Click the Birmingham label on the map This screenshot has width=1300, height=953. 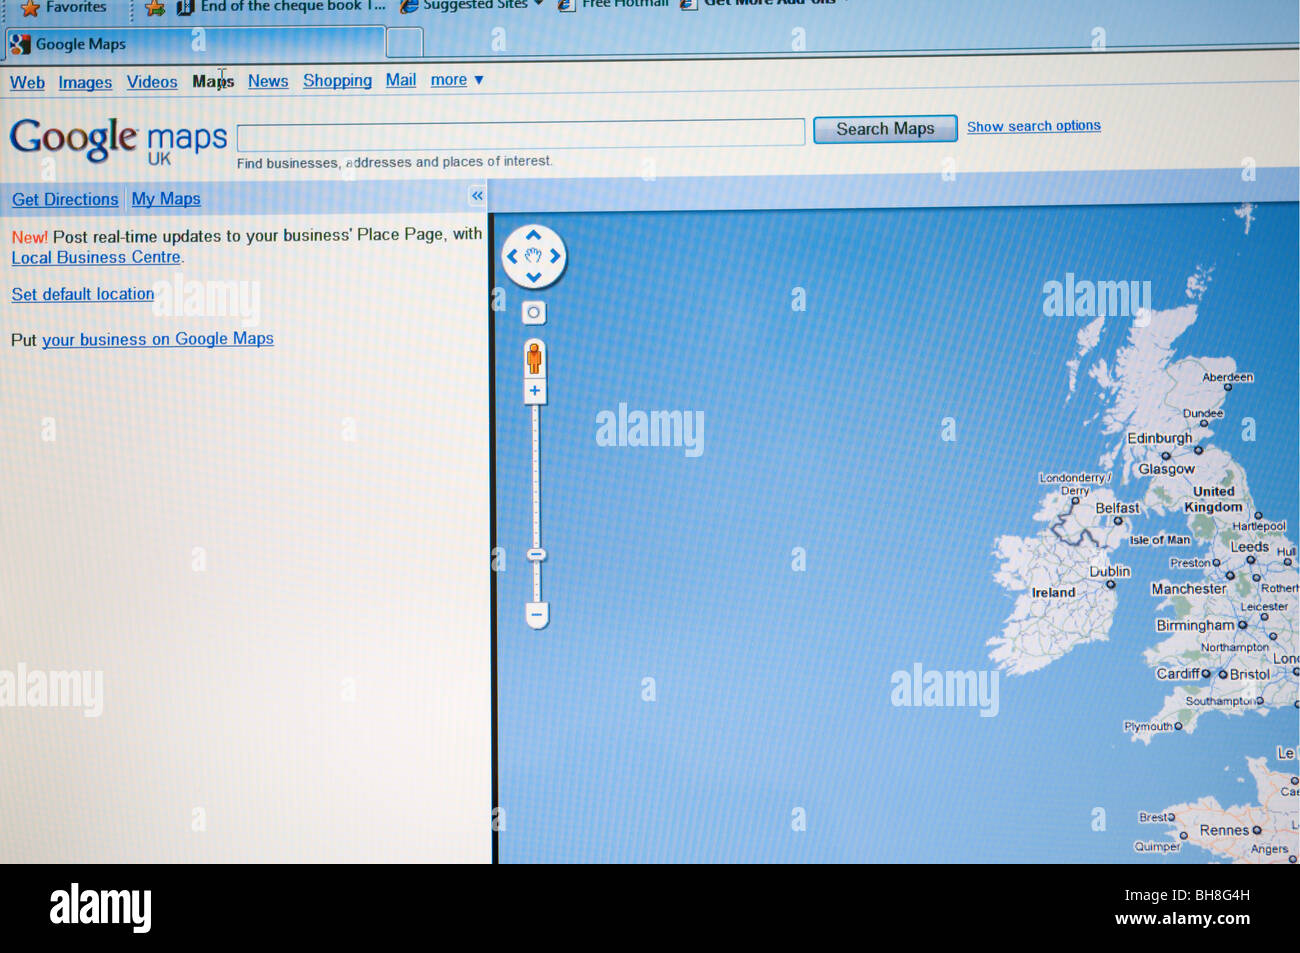click(1196, 625)
